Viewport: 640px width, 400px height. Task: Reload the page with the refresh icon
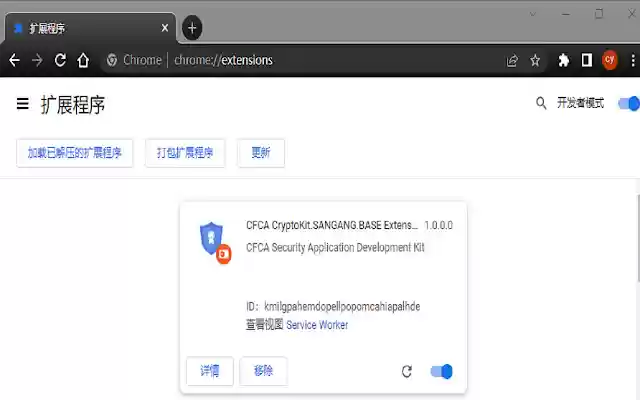[60, 60]
